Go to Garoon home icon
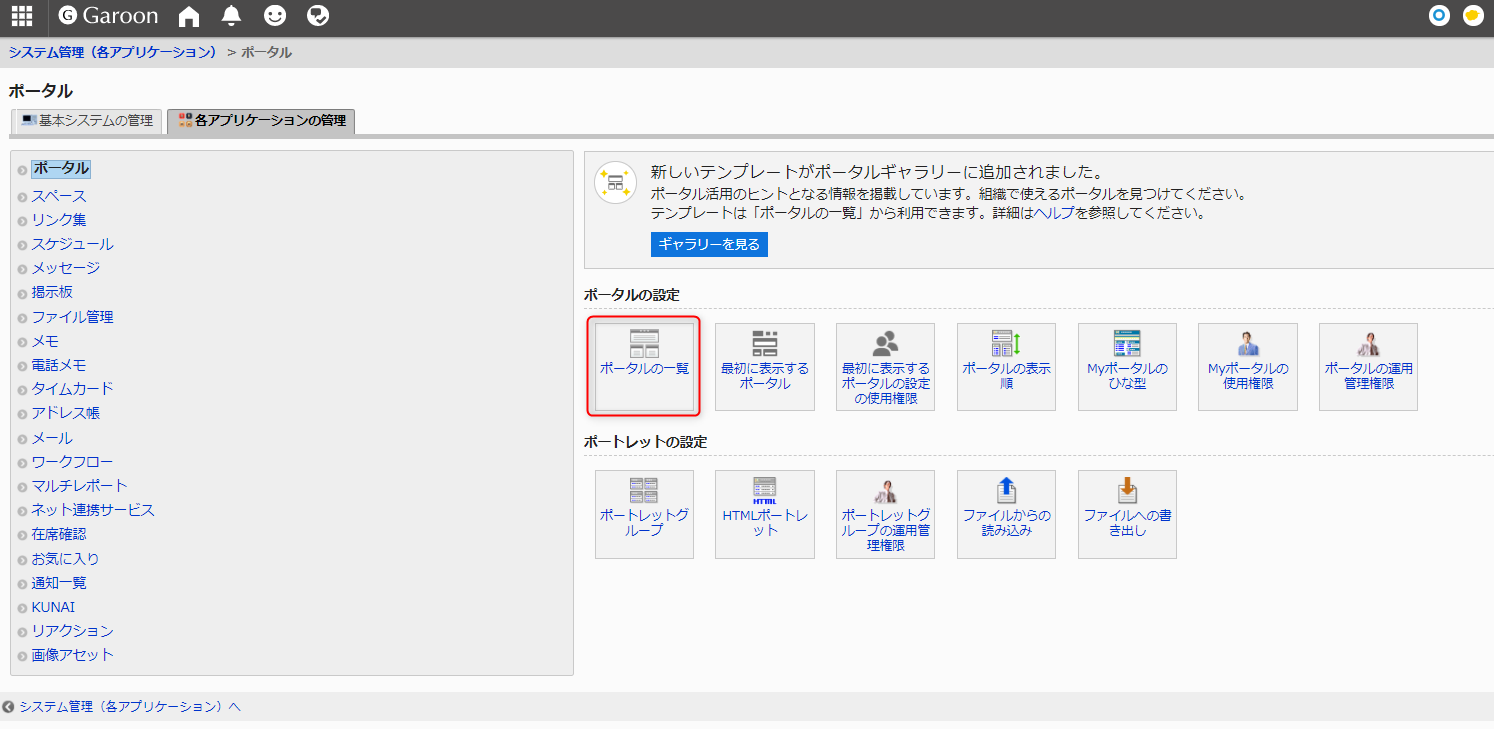The height and width of the screenshot is (729, 1494). (188, 16)
